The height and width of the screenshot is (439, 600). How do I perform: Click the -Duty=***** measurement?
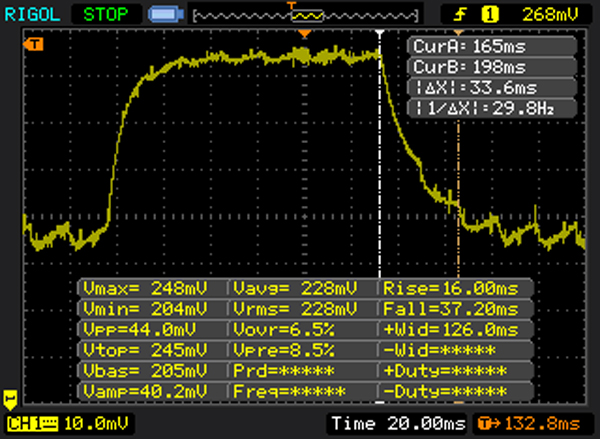456,391
